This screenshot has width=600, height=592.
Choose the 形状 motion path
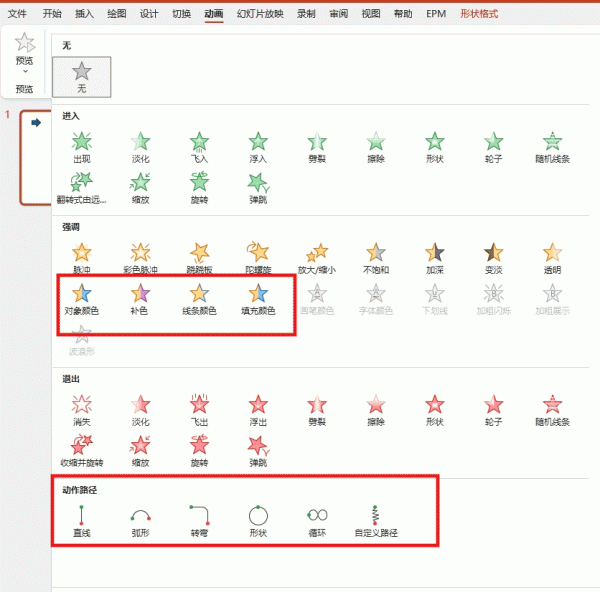258,521
